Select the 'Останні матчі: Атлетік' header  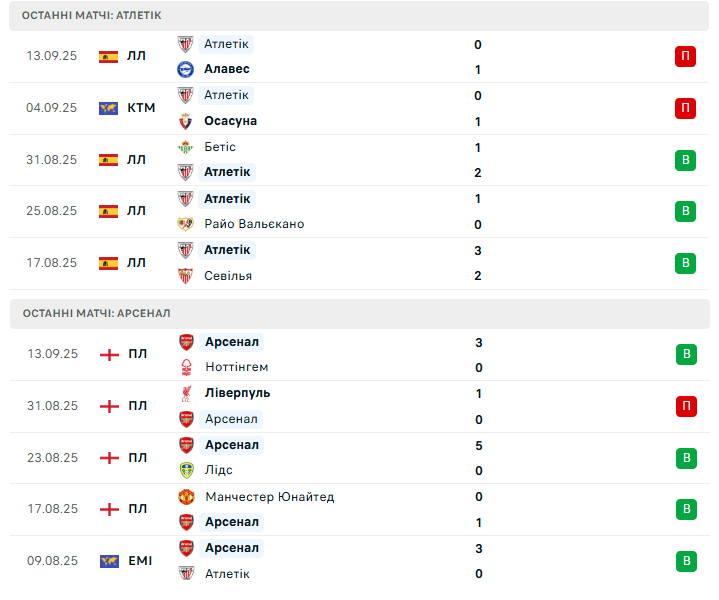tap(359, 16)
